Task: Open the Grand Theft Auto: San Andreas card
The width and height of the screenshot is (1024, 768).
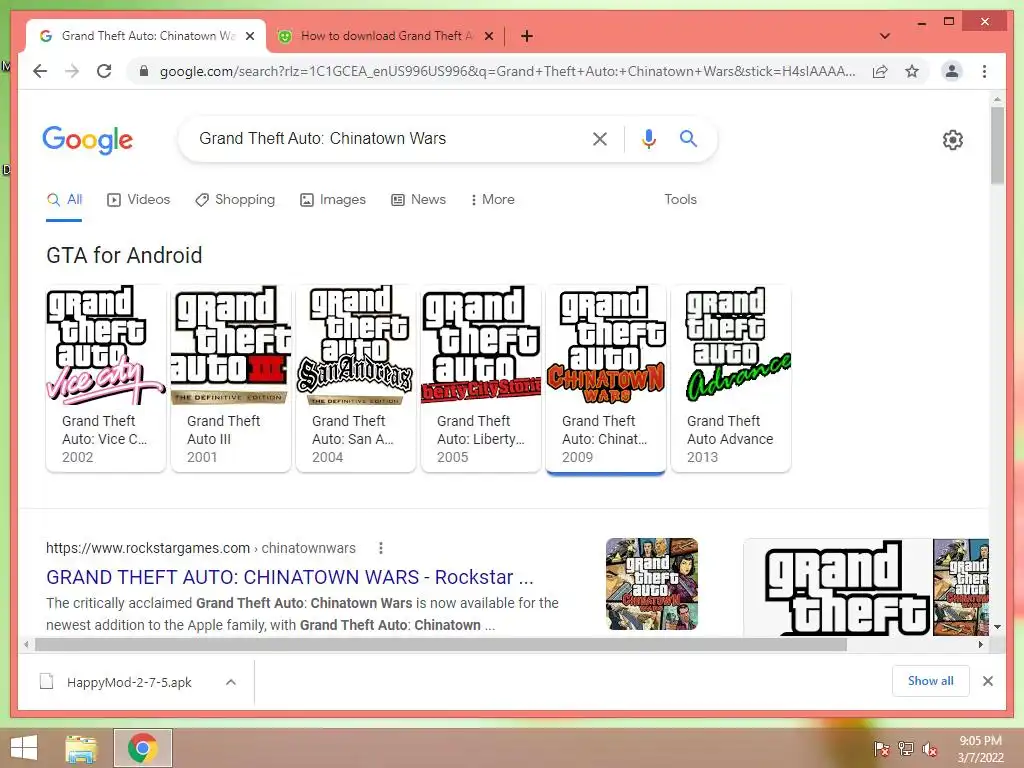Action: point(356,377)
